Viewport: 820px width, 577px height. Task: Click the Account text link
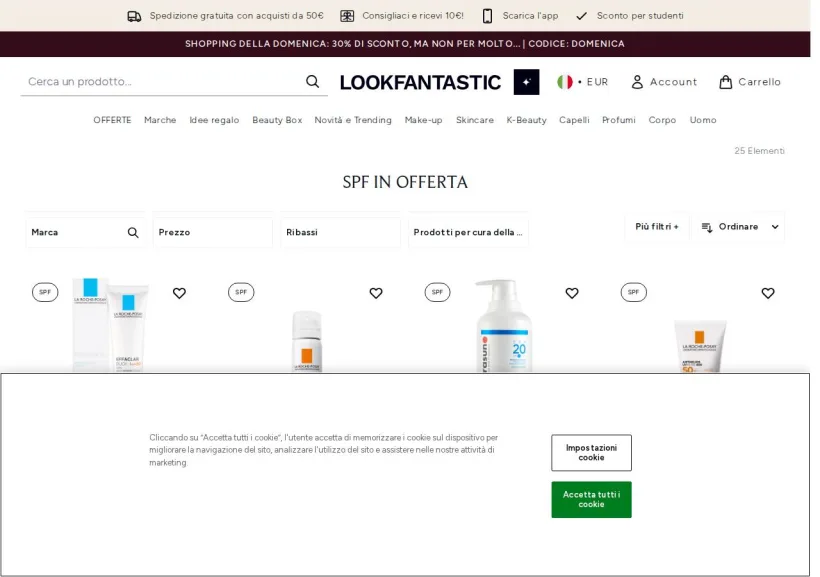click(674, 82)
